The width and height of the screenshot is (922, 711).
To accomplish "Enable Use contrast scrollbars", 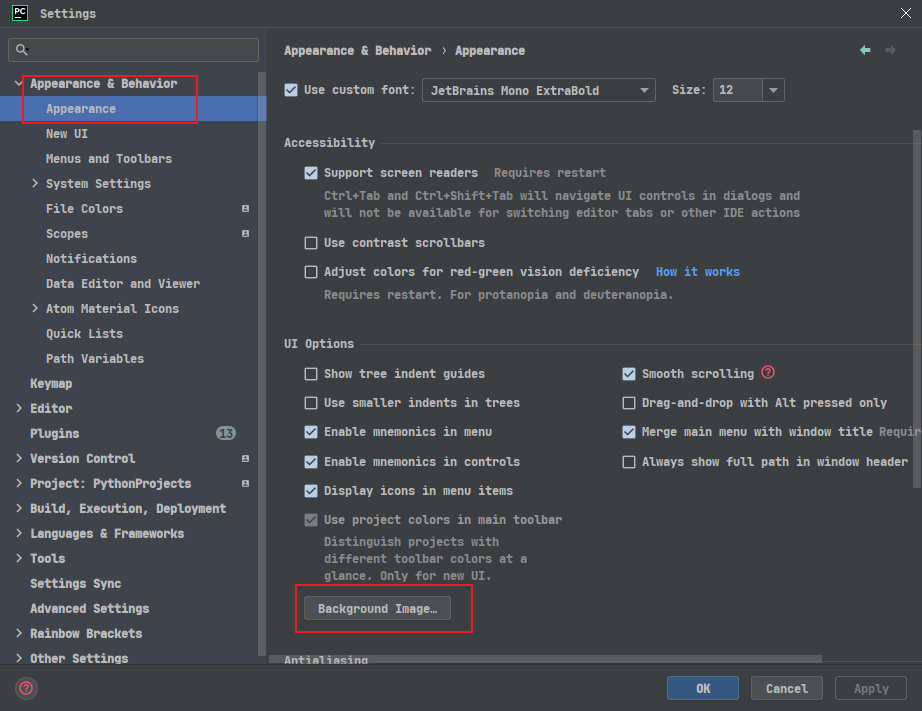I will tap(311, 243).
